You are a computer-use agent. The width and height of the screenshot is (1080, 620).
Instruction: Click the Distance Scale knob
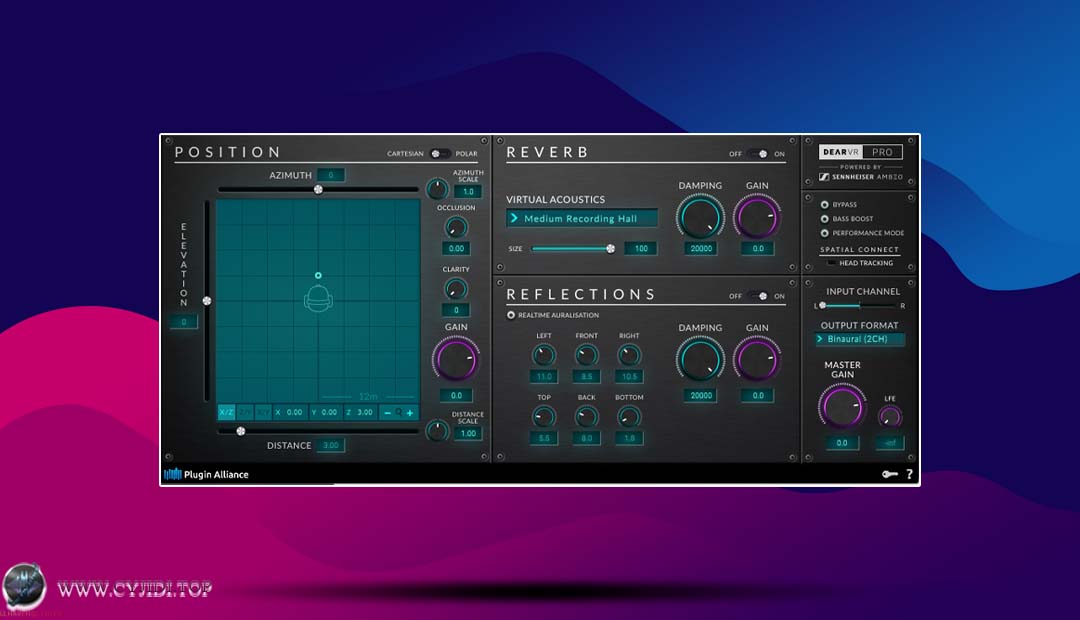coord(437,431)
